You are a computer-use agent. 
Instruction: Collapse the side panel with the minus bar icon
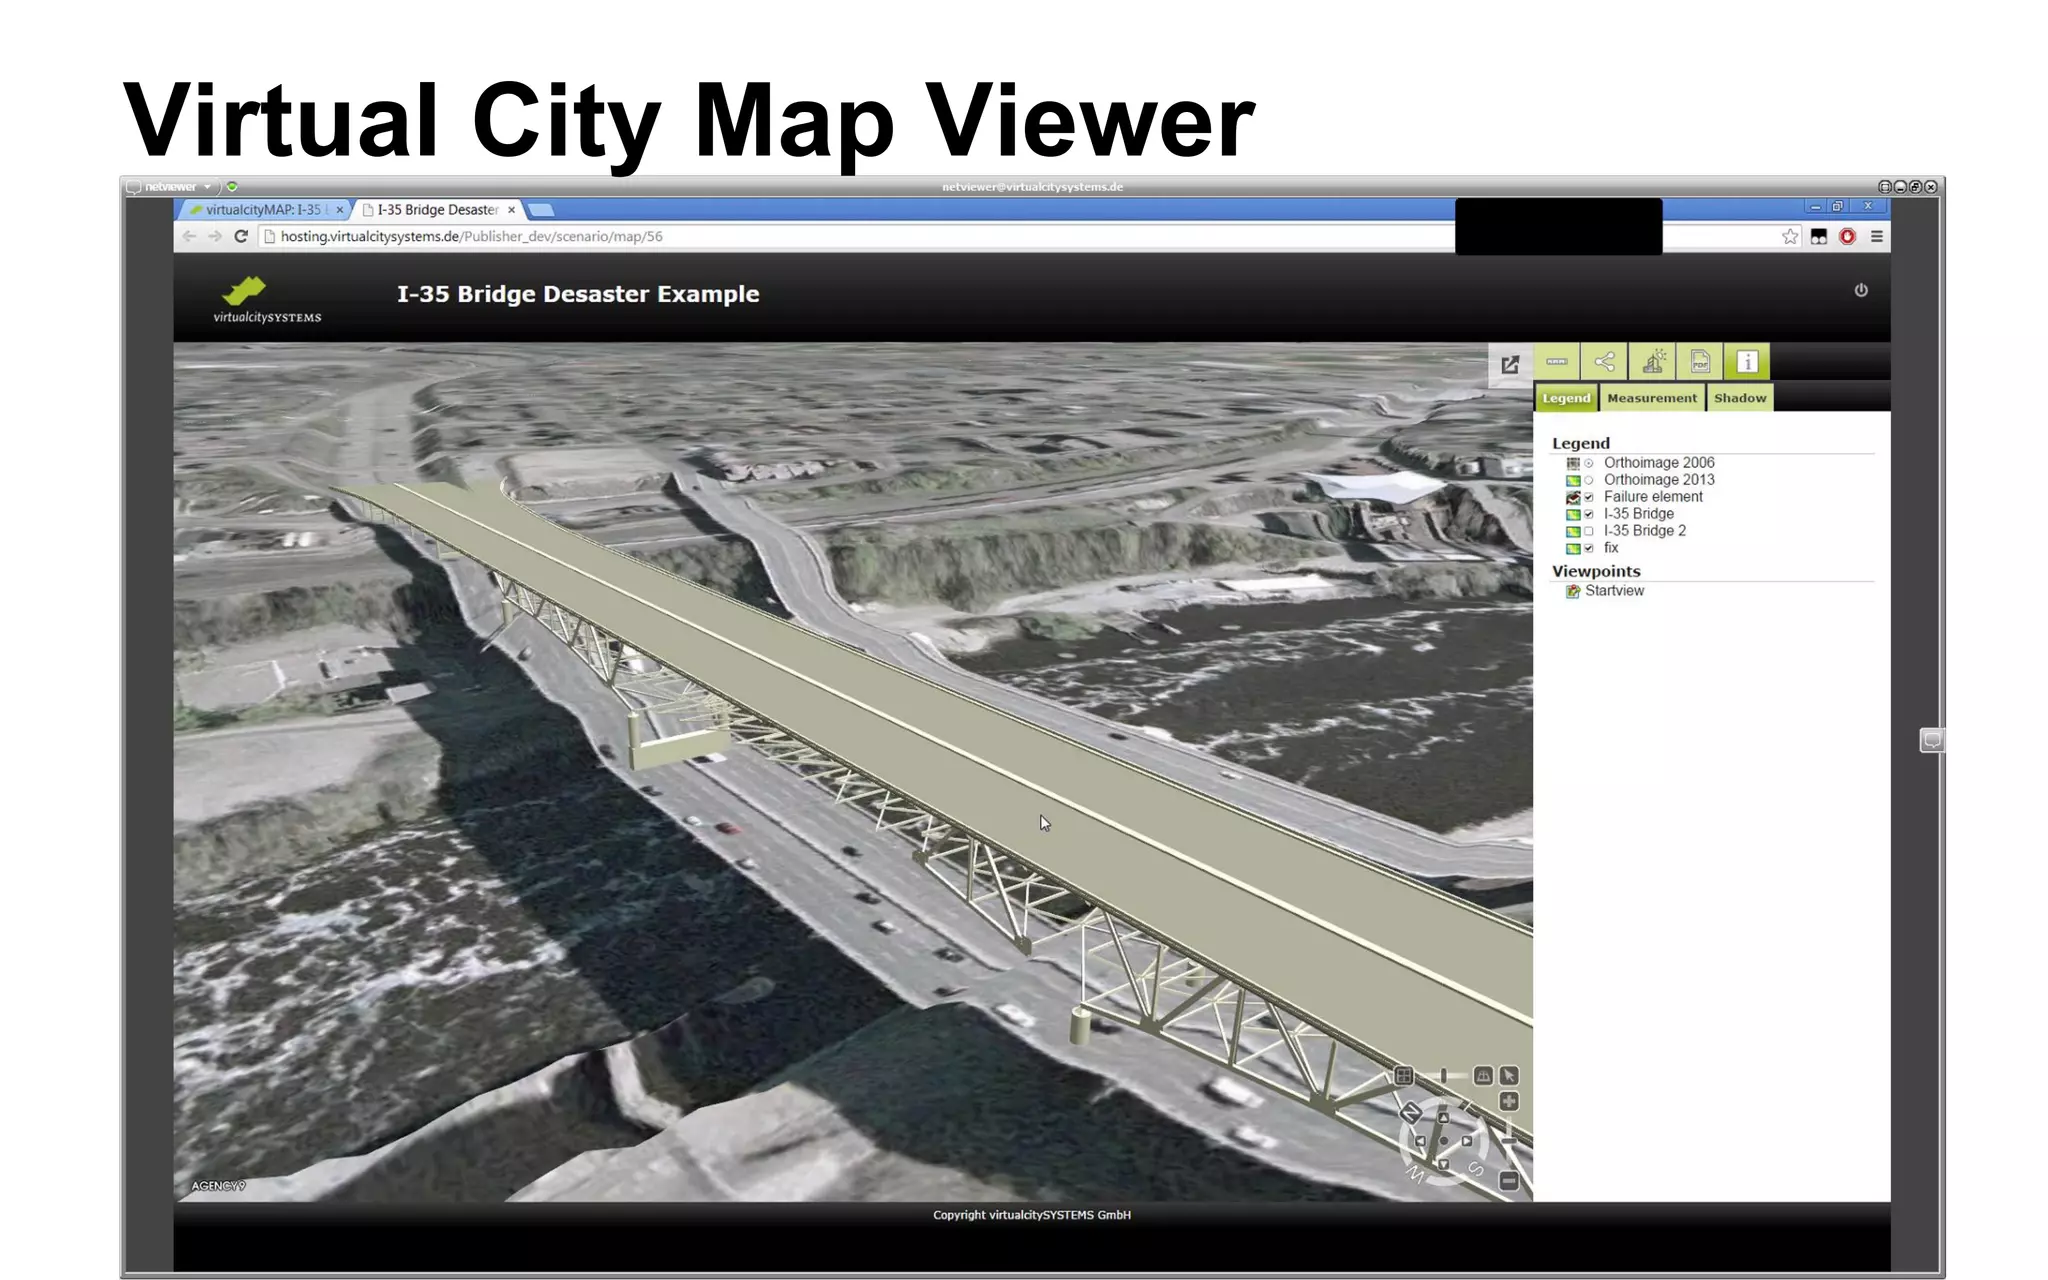pos(1557,362)
